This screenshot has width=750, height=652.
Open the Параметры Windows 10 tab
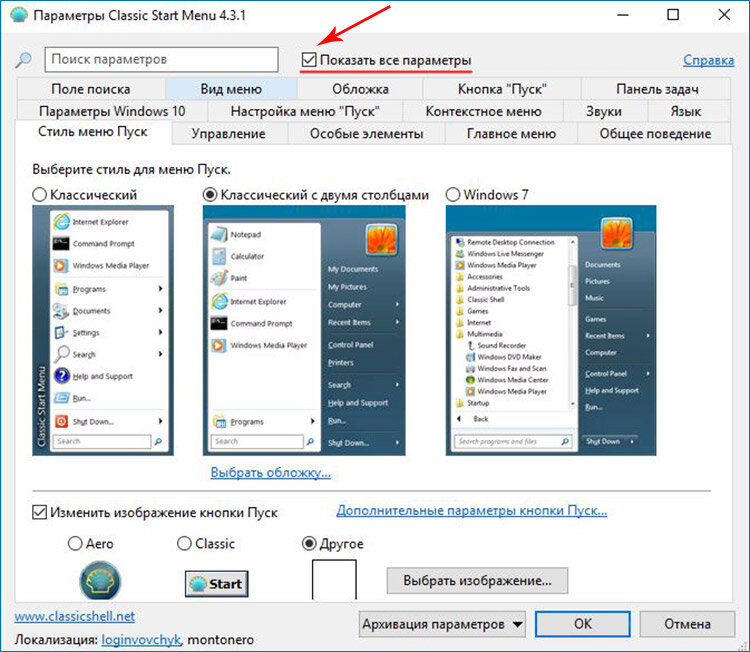(x=112, y=111)
